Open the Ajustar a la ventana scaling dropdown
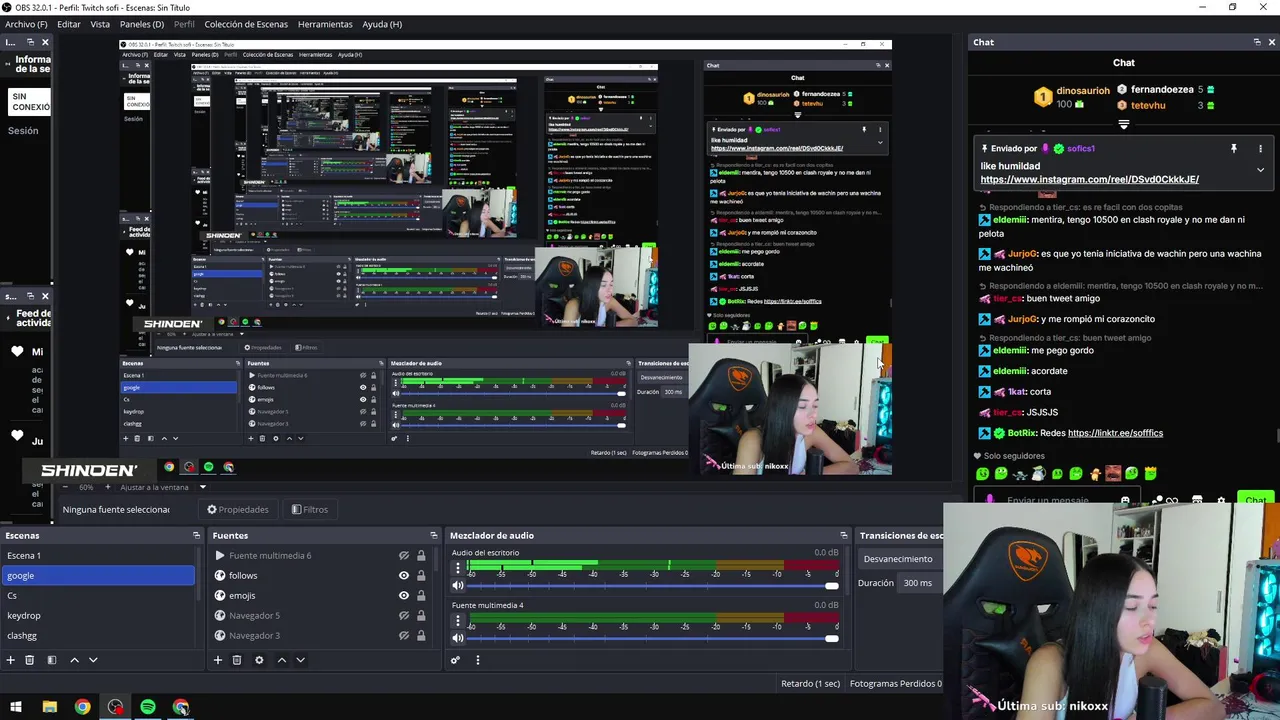The image size is (1280, 720). 163,487
